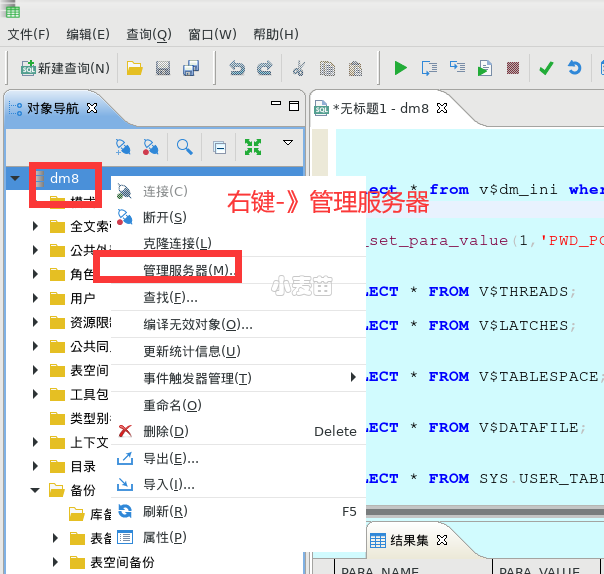
Task: Click the magnifier search icon in object navigator
Action: coord(184,146)
